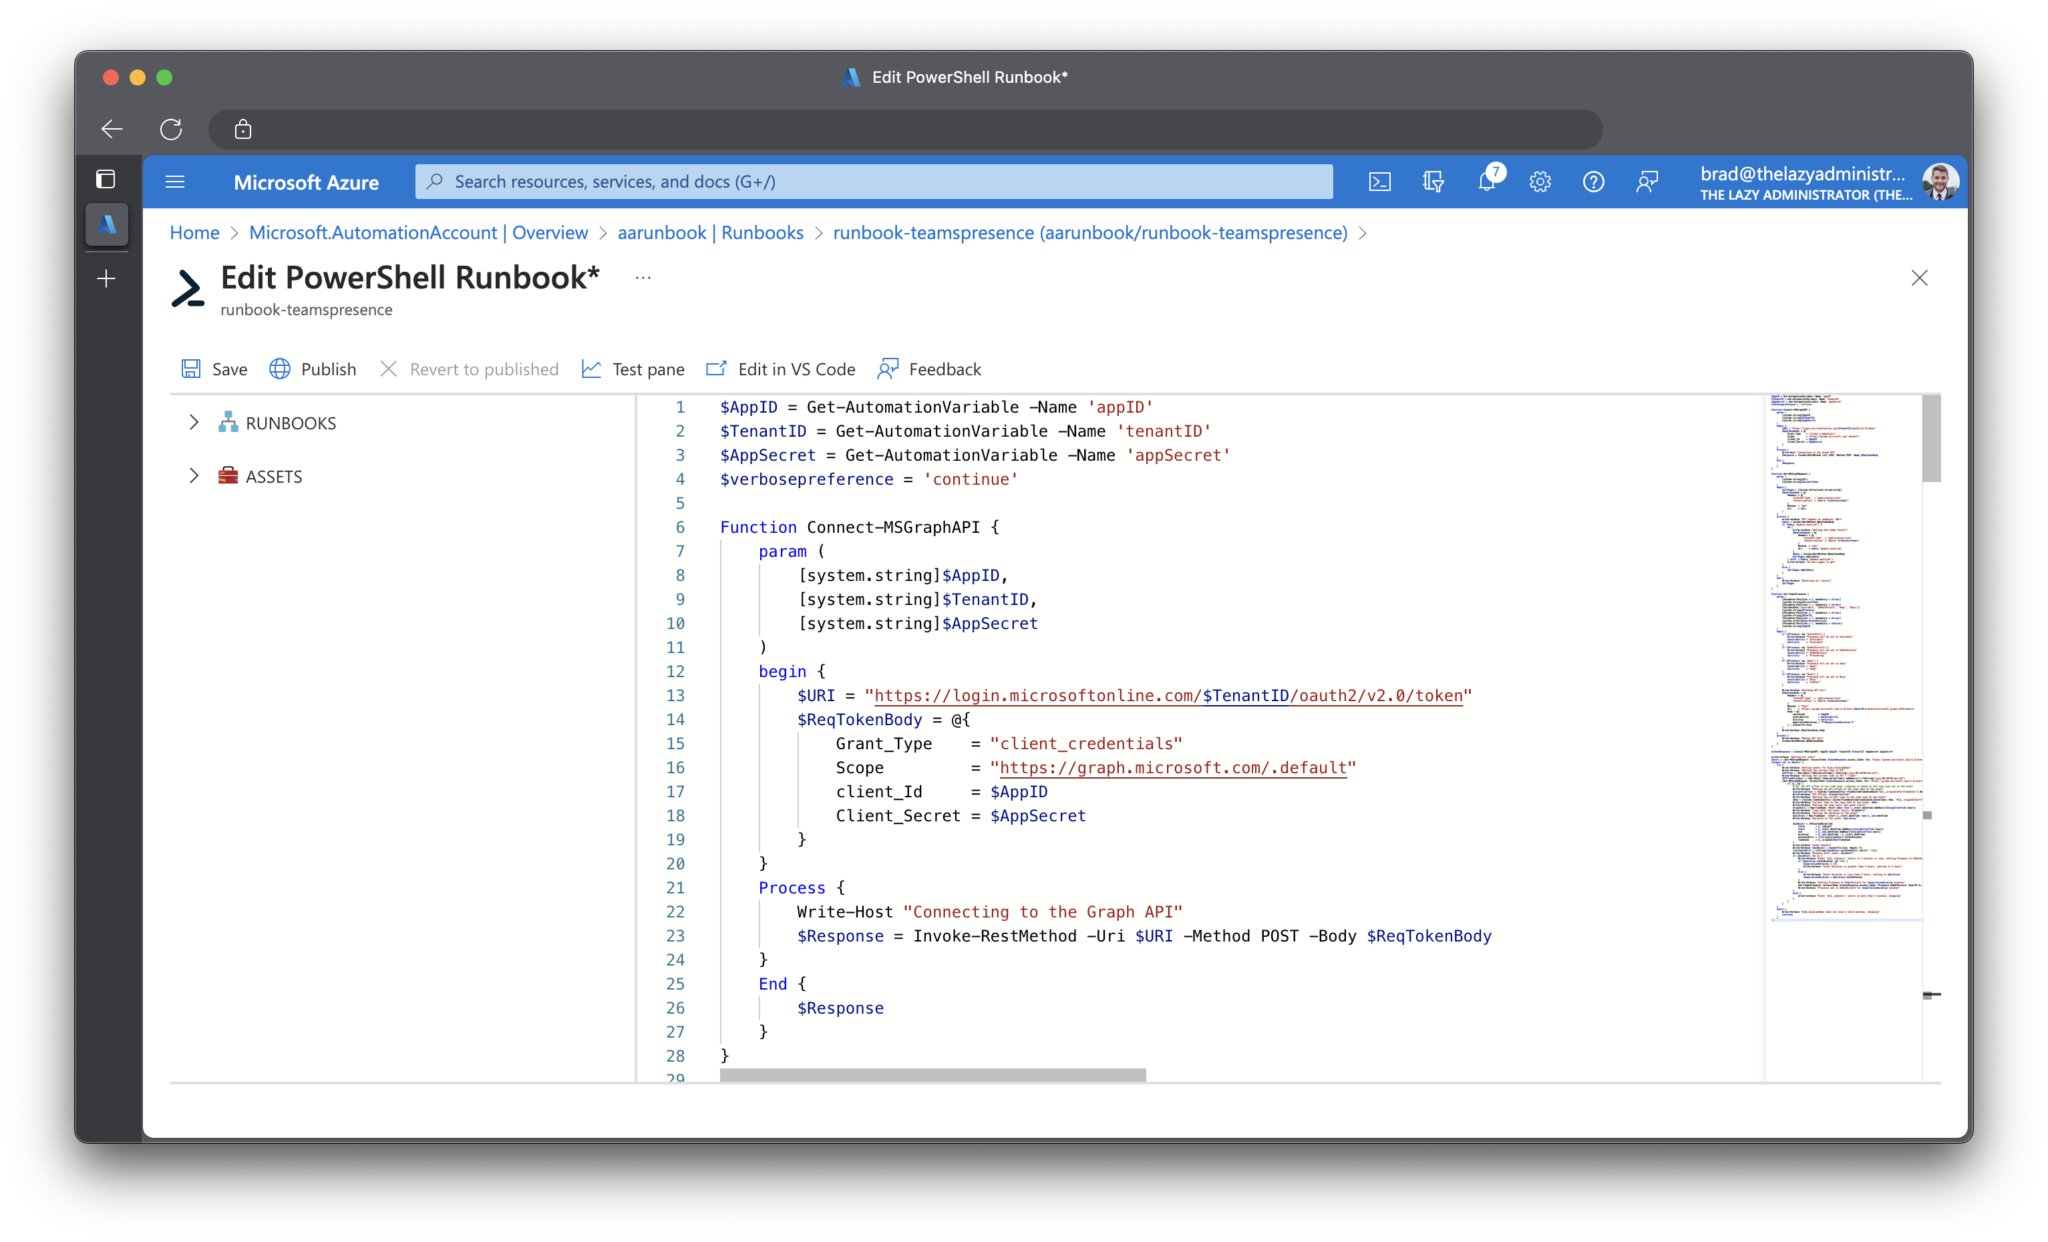The image size is (2048, 1242).
Task: Open the Test pane
Action: (x=633, y=369)
